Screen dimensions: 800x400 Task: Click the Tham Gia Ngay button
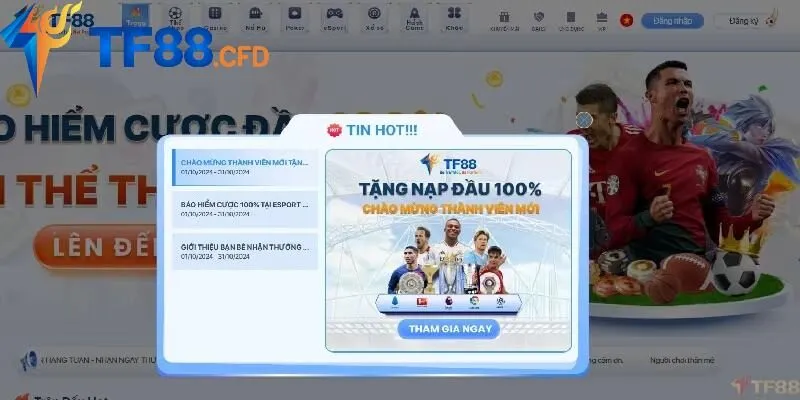[x=449, y=329]
